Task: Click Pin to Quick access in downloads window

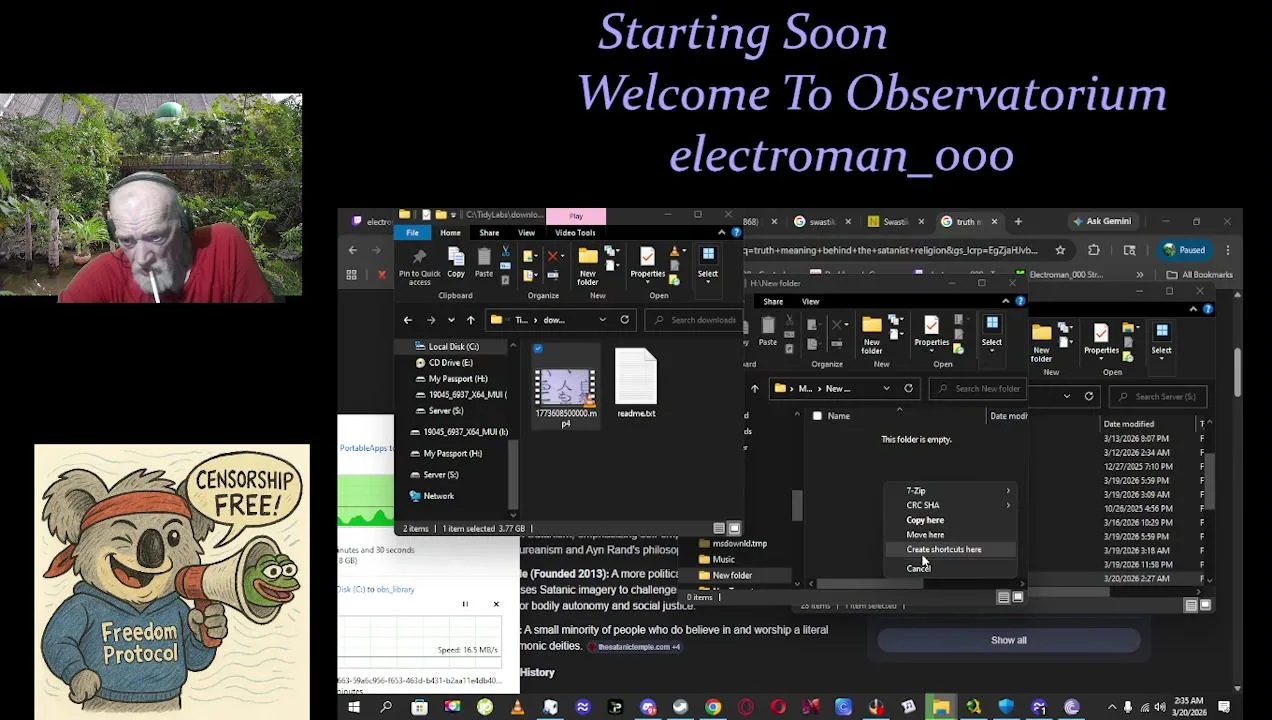Action: (419, 266)
